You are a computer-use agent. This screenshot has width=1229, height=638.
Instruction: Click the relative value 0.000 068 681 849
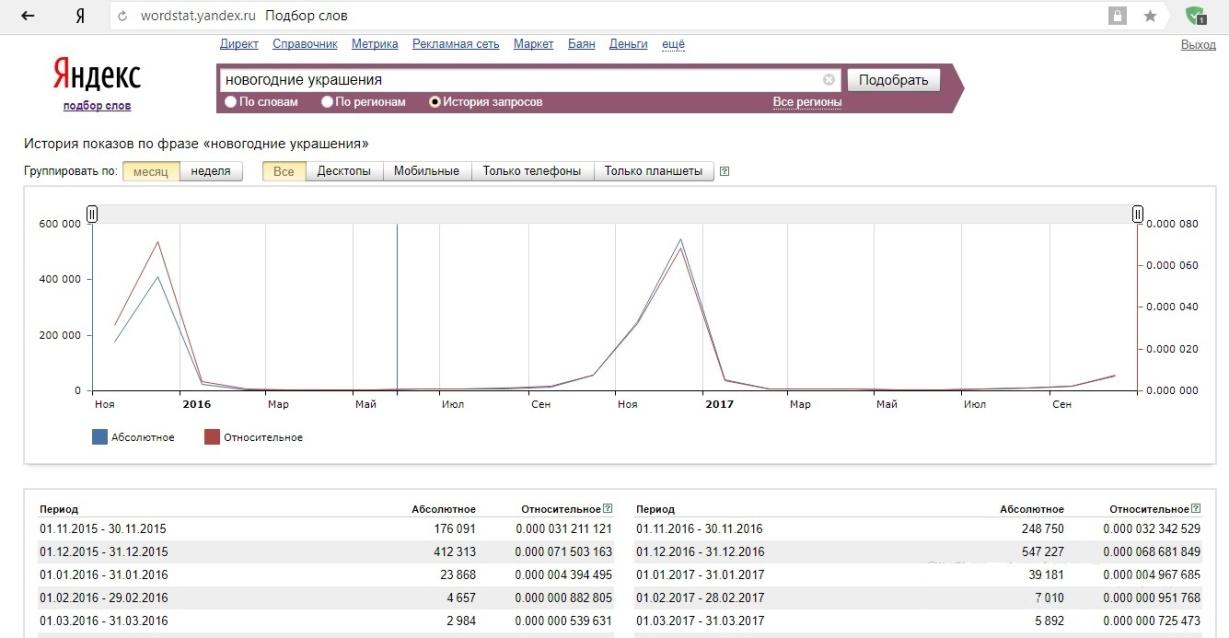coord(1152,552)
